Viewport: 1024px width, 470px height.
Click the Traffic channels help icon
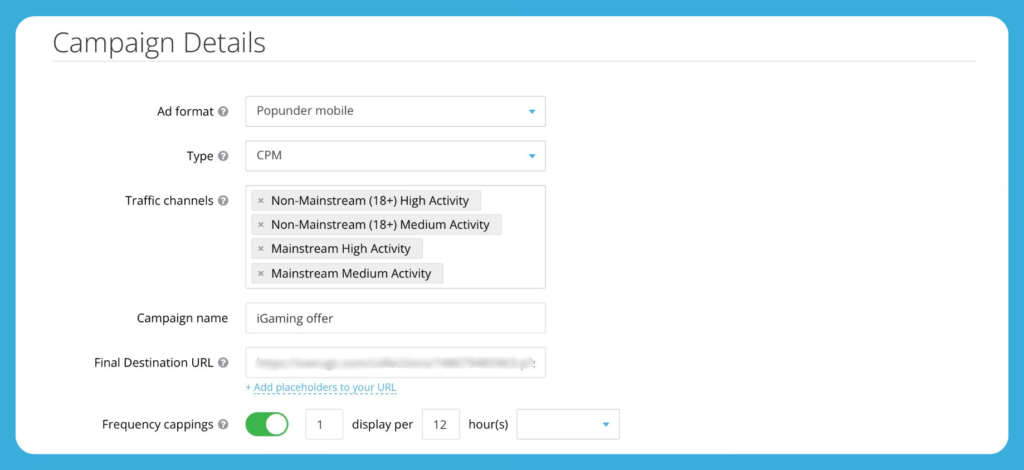pyautogui.click(x=223, y=201)
